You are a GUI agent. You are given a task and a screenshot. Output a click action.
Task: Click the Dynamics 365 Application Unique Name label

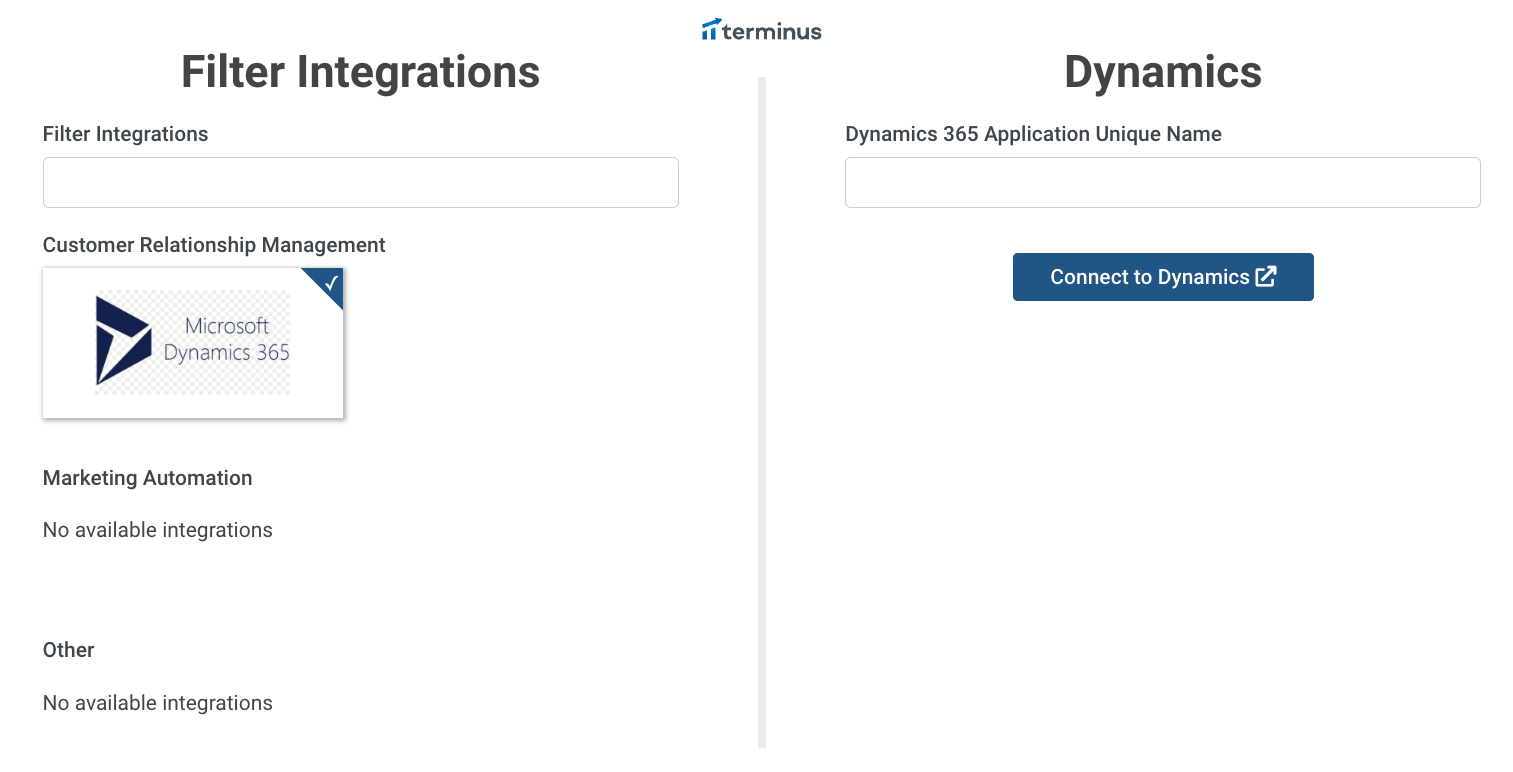click(x=1034, y=134)
